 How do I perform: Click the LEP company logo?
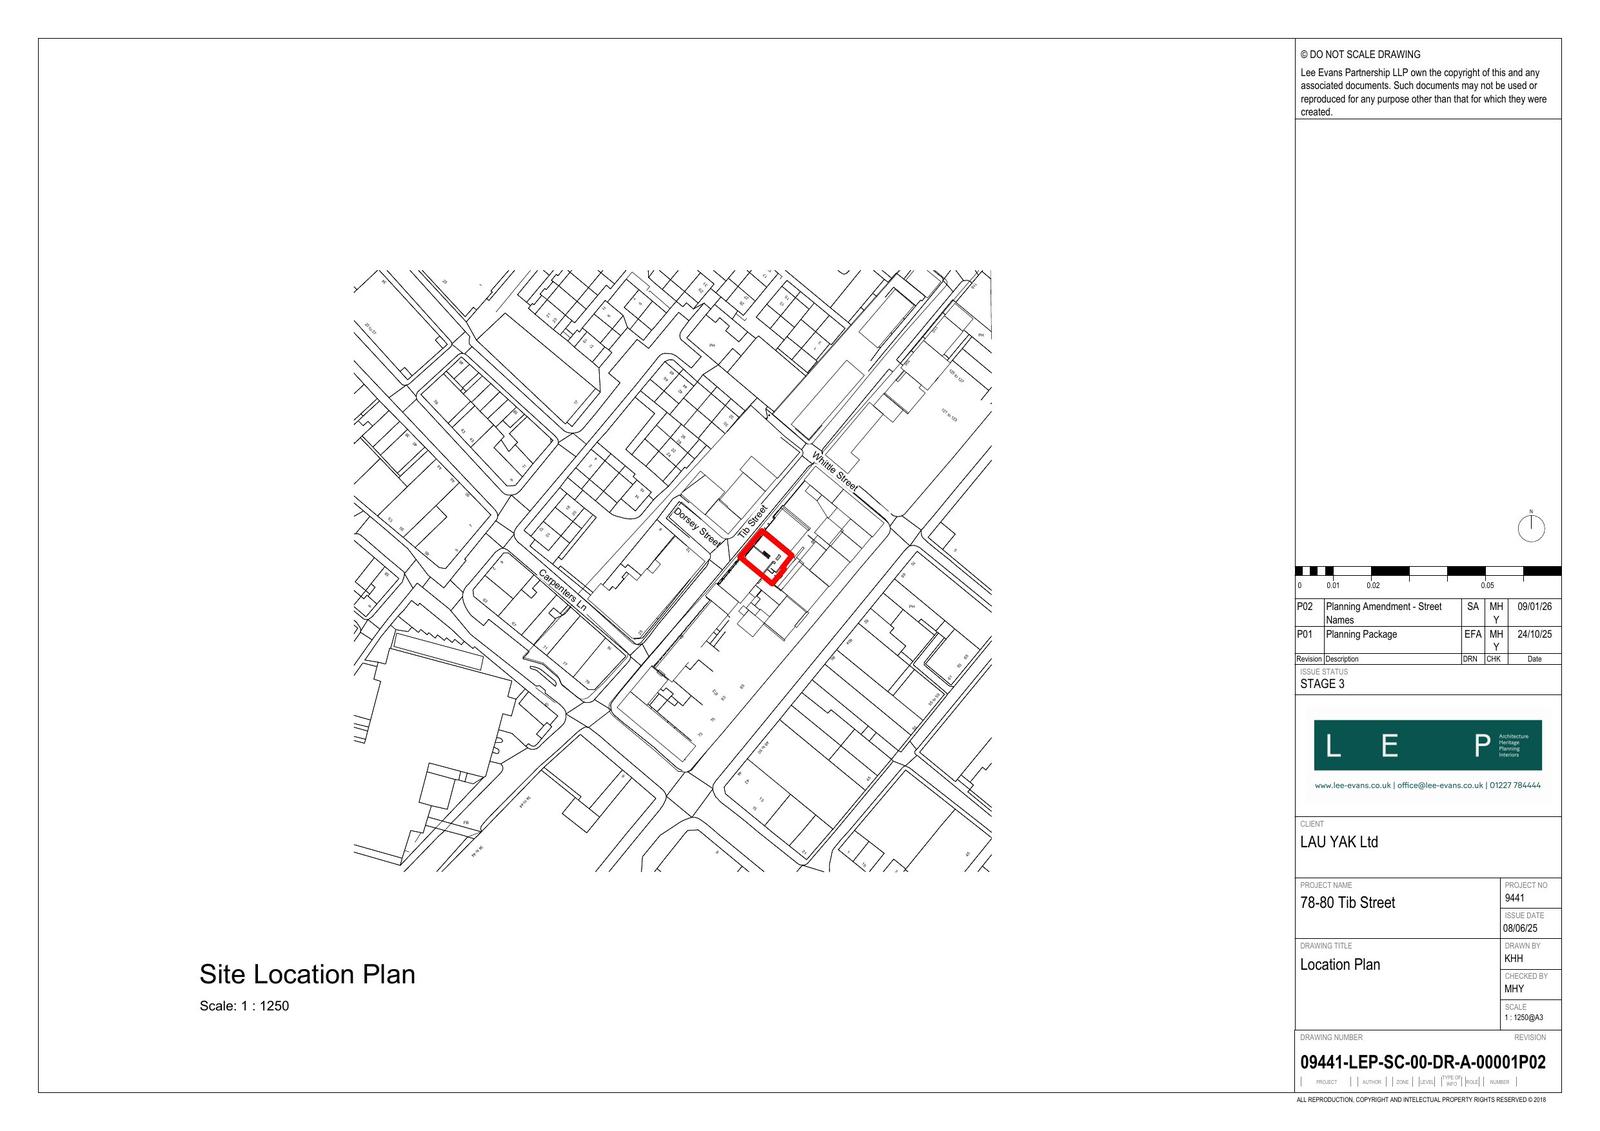tap(1427, 745)
